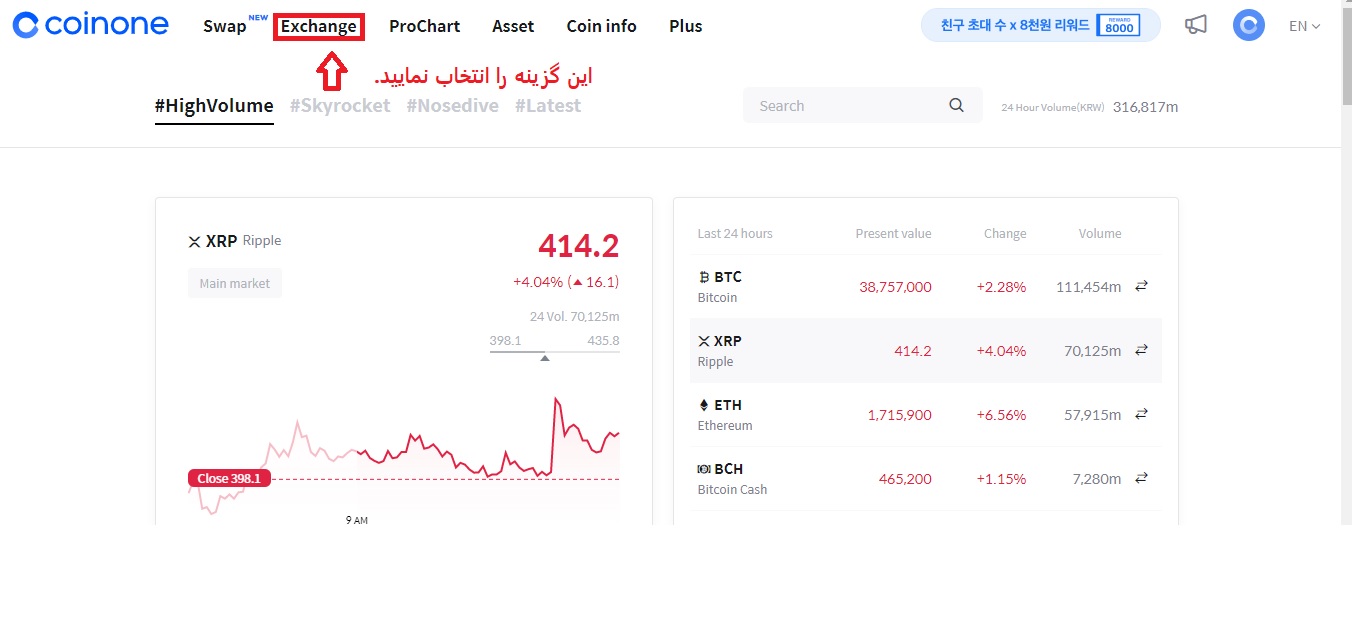Click the swap arrows icon in BTC row
This screenshot has height=623, width=1352.
(x=1141, y=286)
